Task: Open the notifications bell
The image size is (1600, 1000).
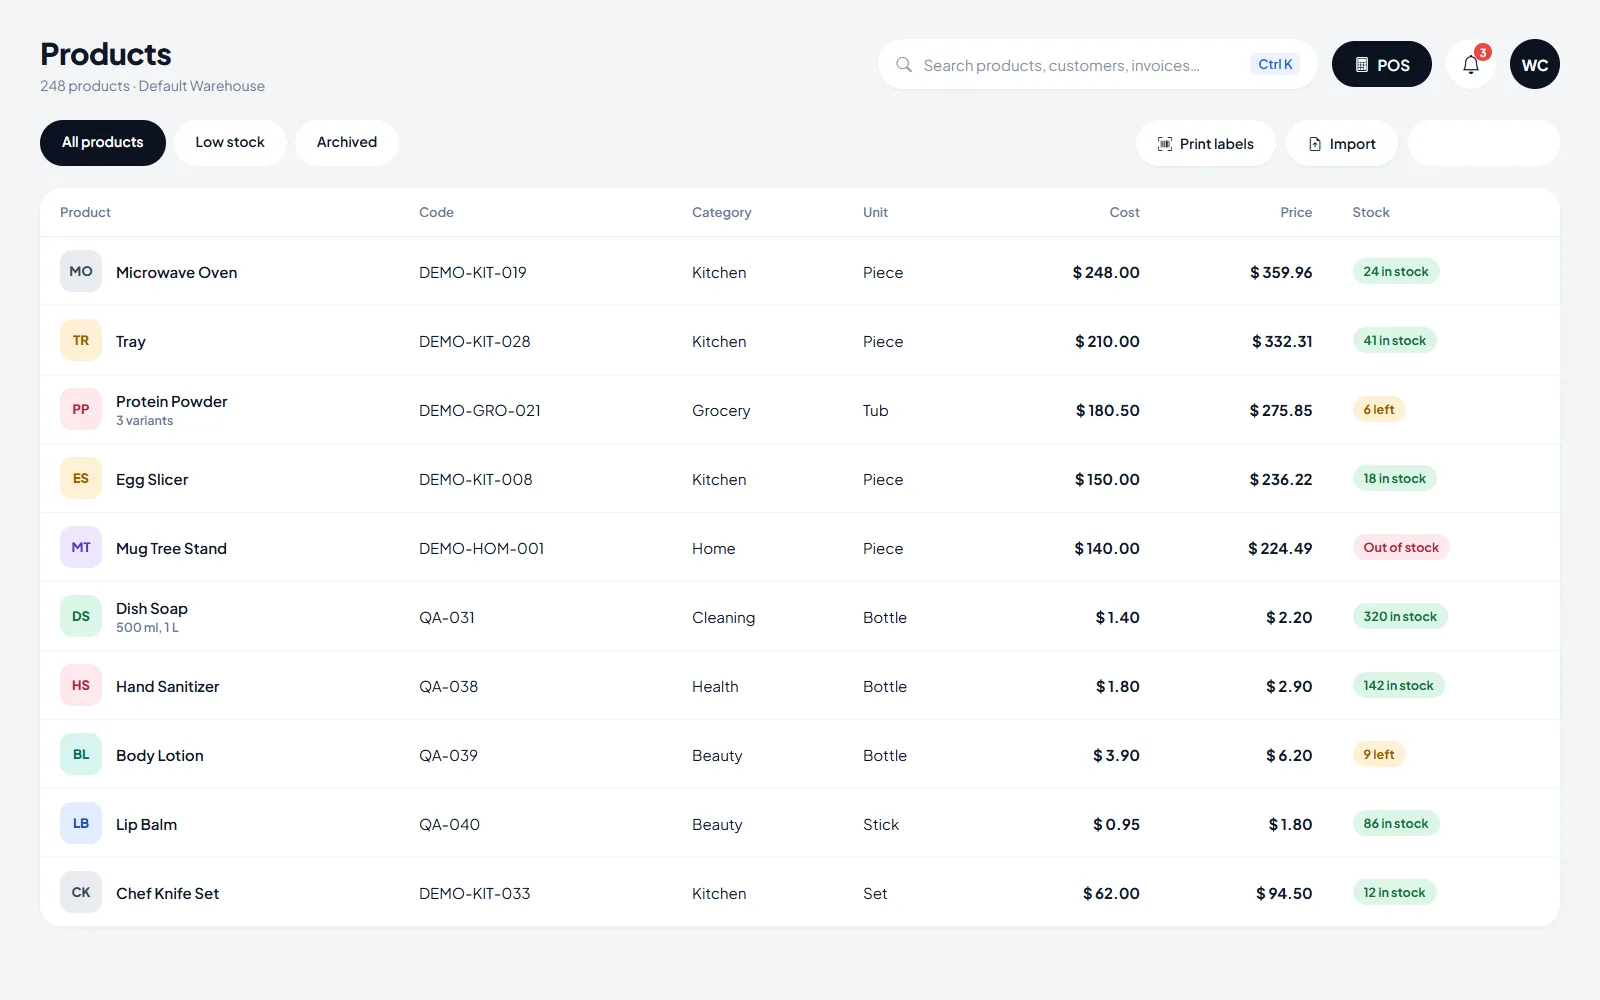Action: tap(1470, 64)
